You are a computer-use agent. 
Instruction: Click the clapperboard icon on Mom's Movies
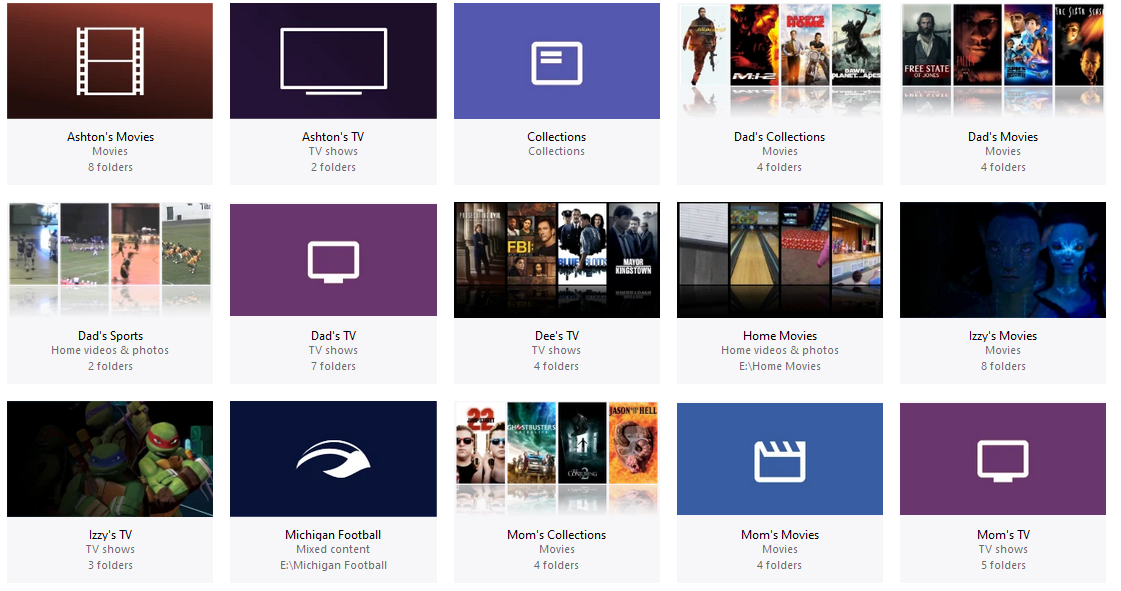[779, 461]
